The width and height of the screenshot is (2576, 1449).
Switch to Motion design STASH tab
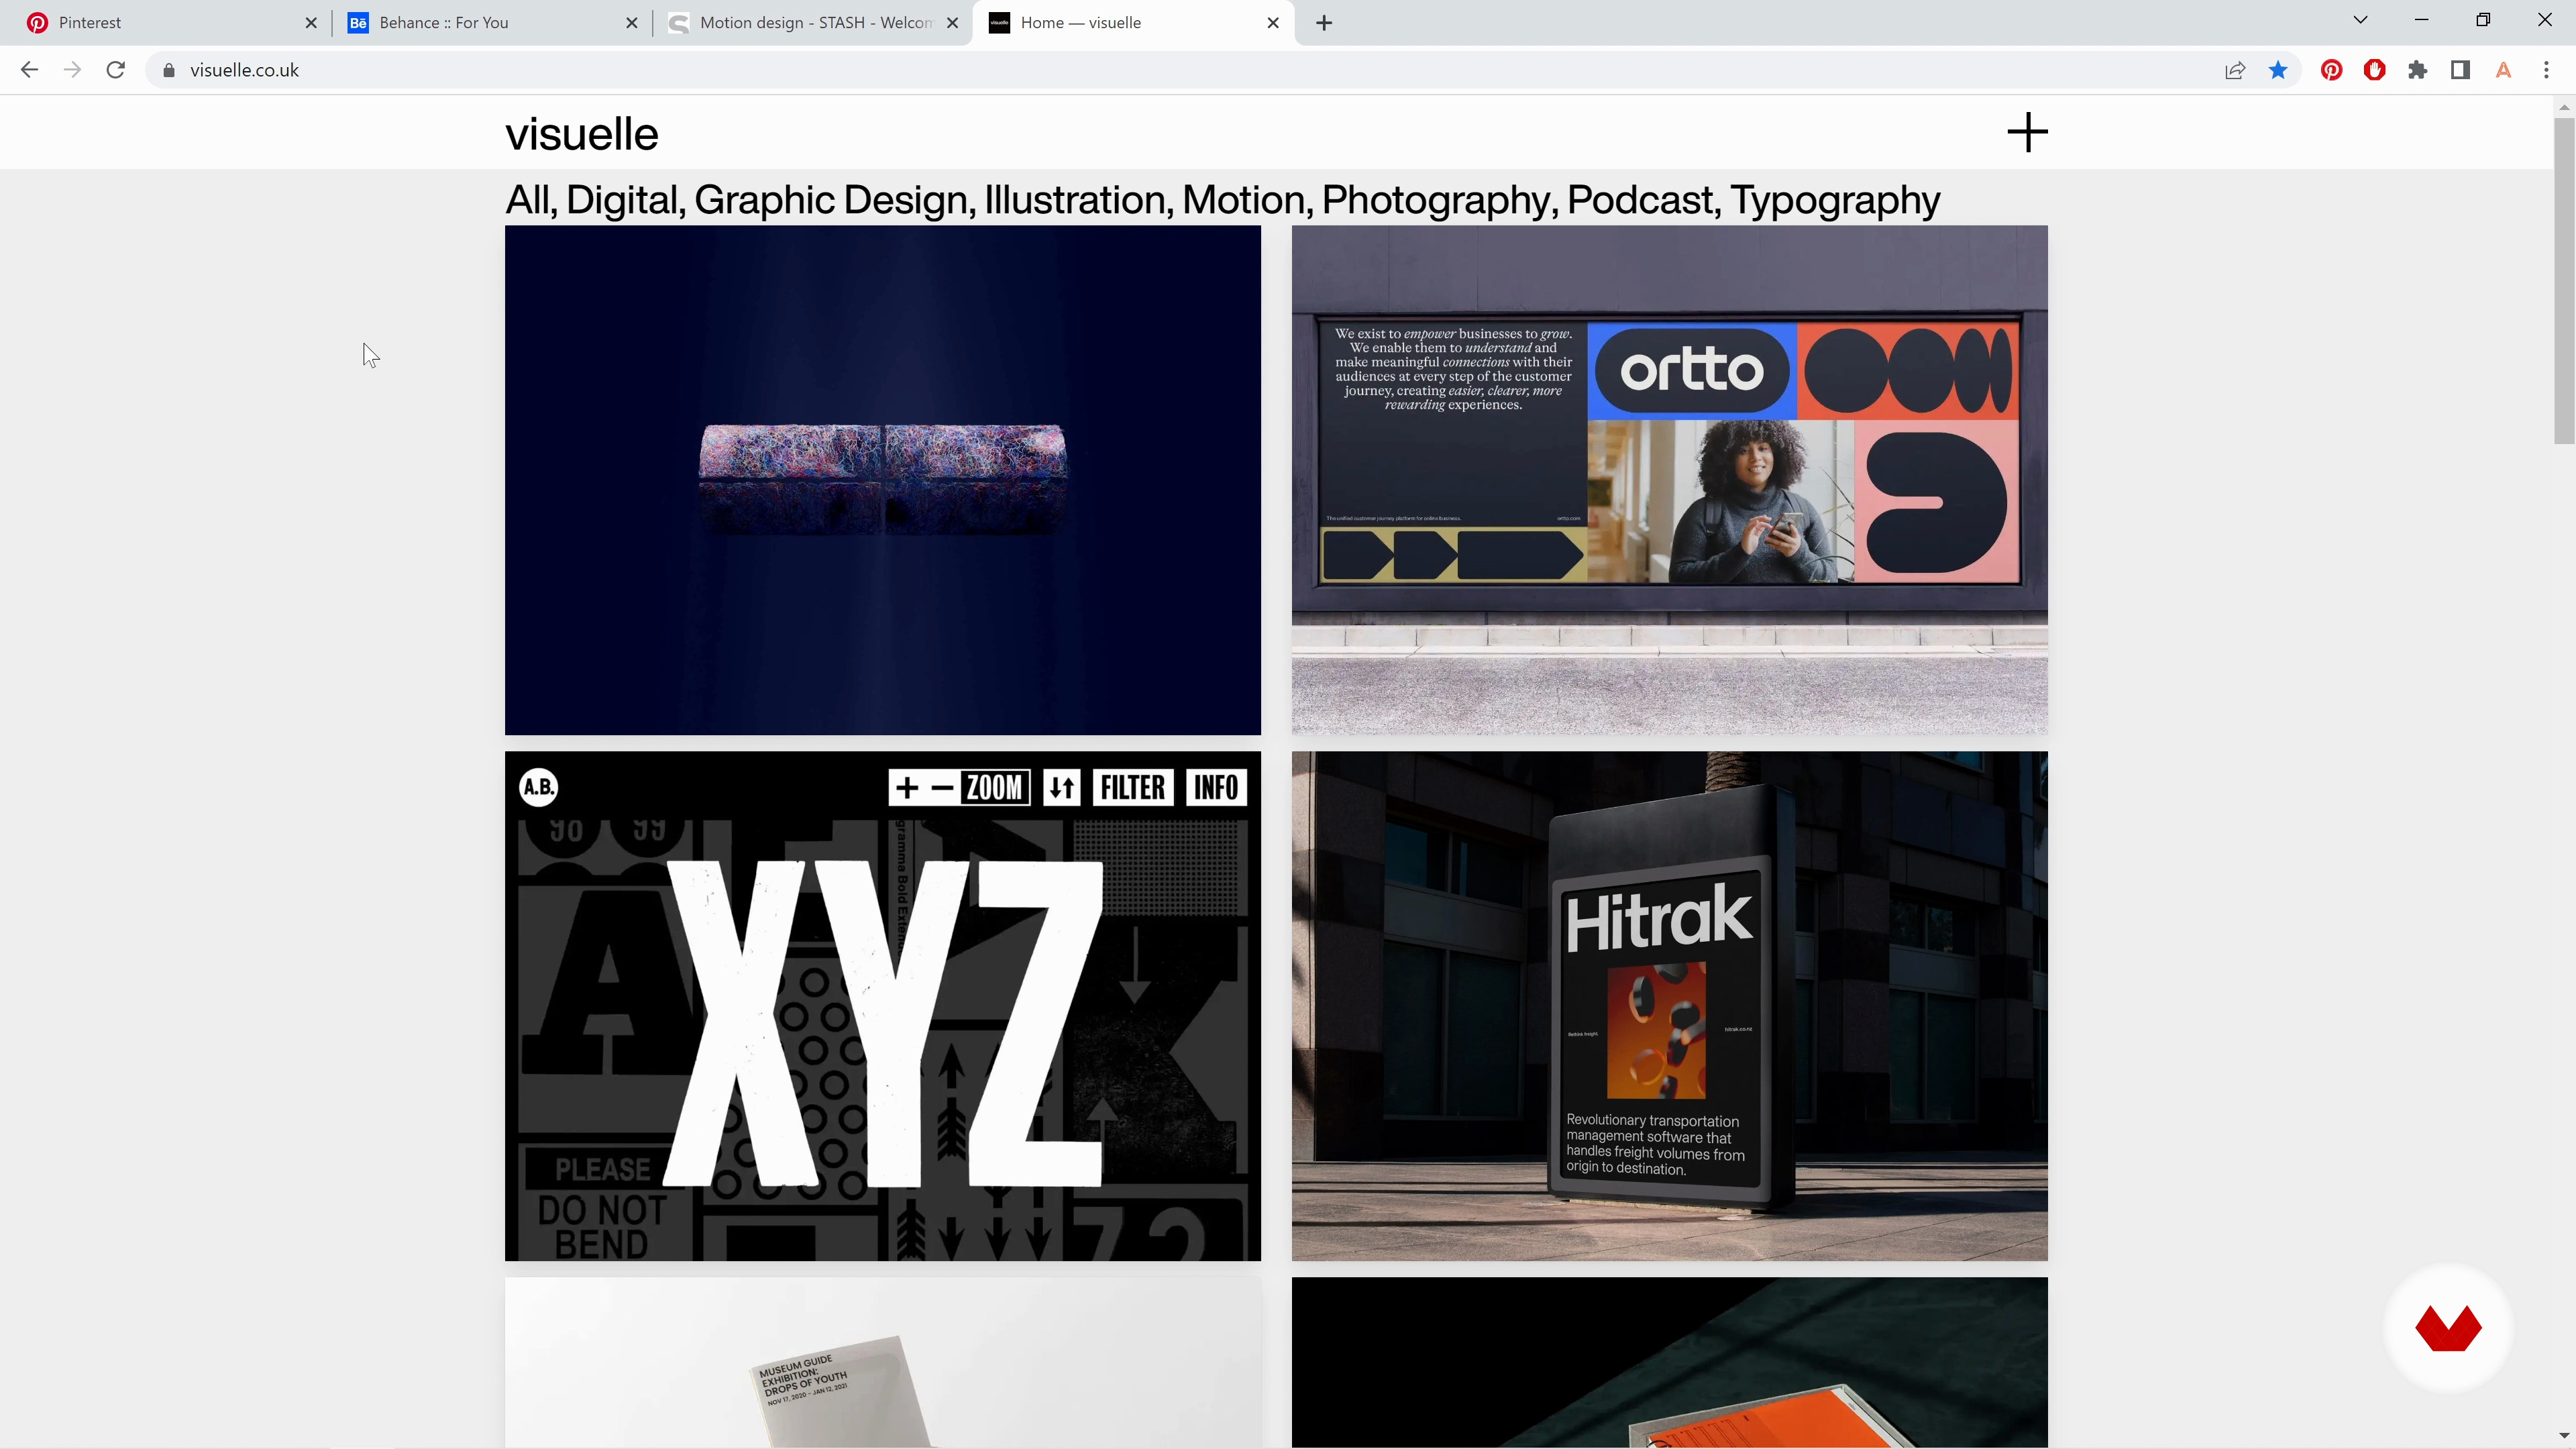click(x=812, y=23)
